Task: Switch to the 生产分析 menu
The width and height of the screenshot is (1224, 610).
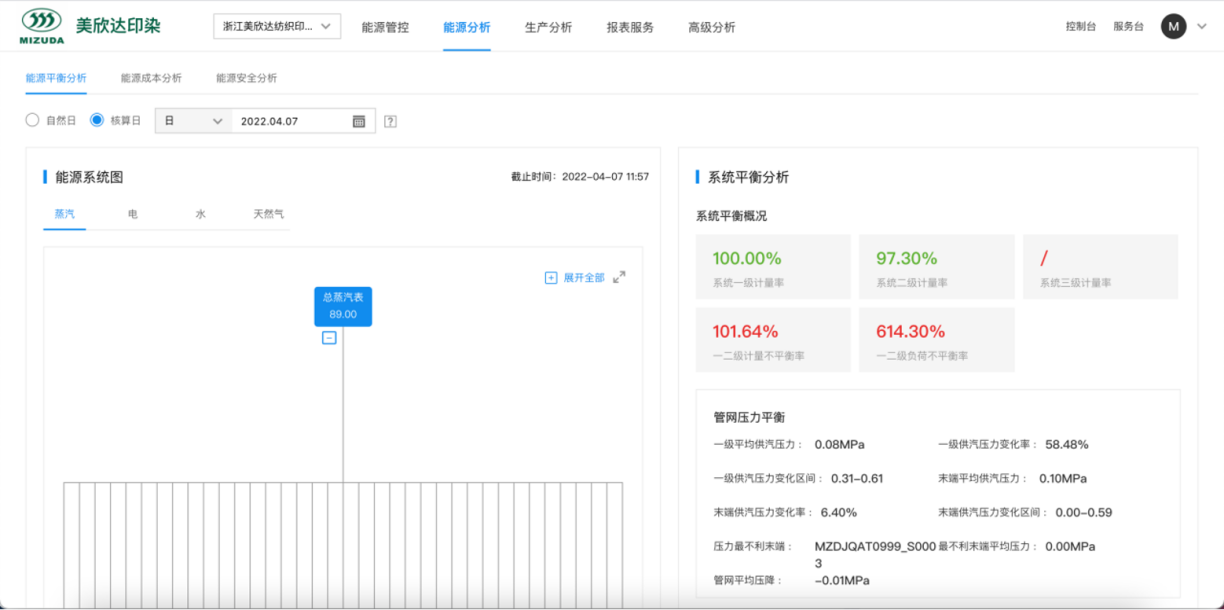Action: [548, 27]
